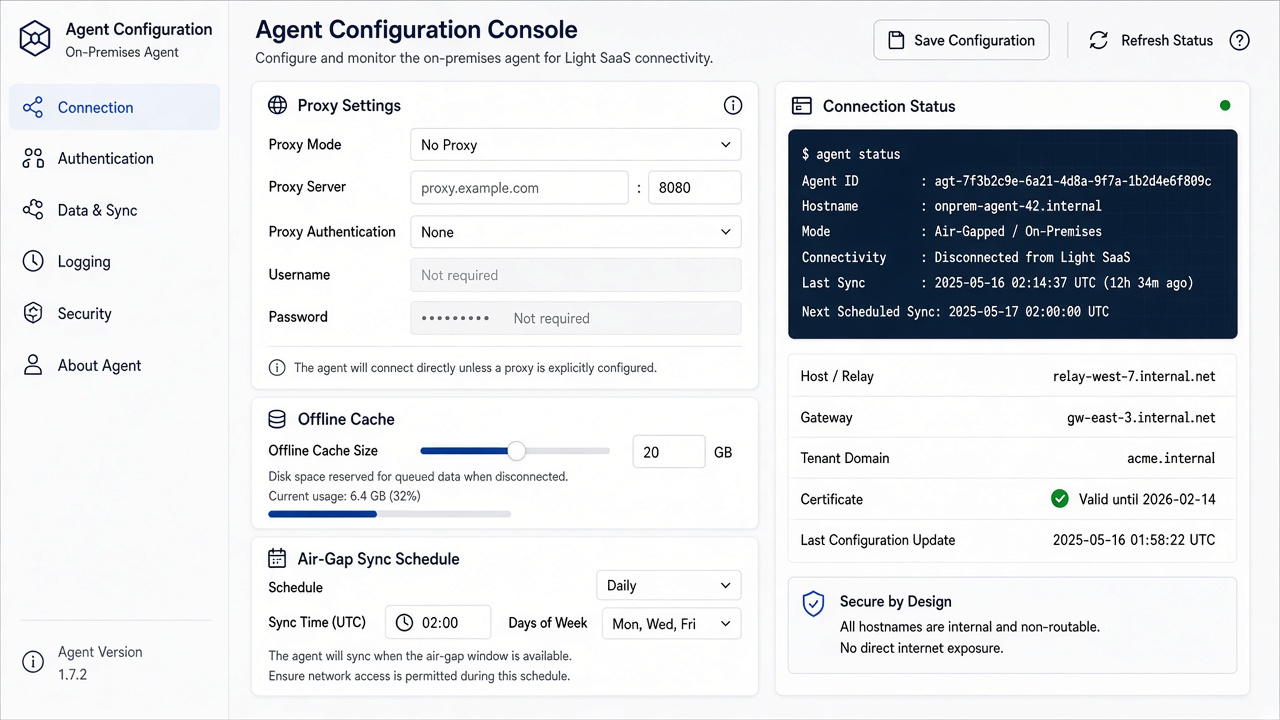Click the Connection Status terminal icon
Viewport: 1280px width, 720px height.
coord(801,106)
